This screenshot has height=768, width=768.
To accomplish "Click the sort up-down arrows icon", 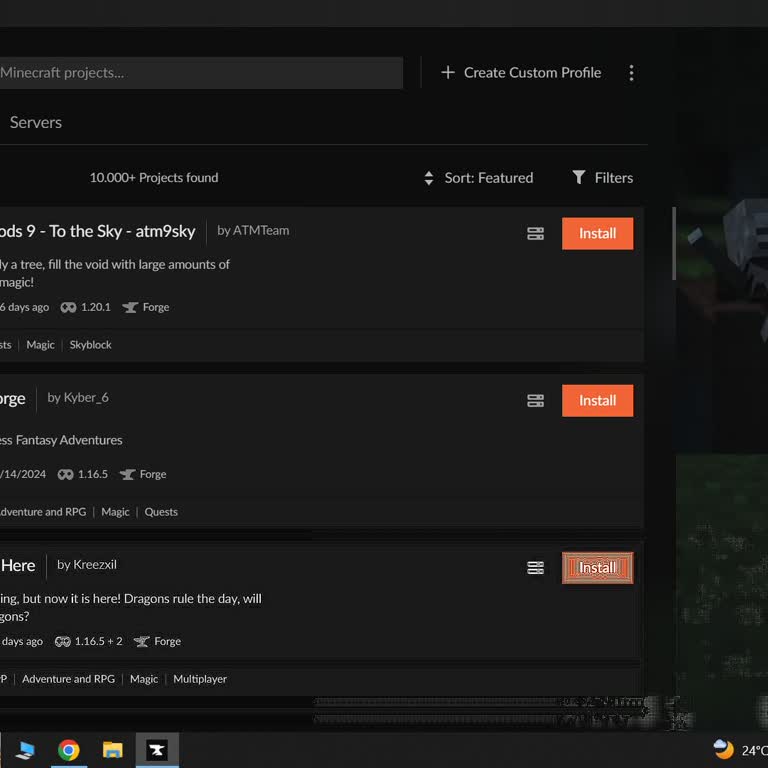I will click(x=429, y=178).
